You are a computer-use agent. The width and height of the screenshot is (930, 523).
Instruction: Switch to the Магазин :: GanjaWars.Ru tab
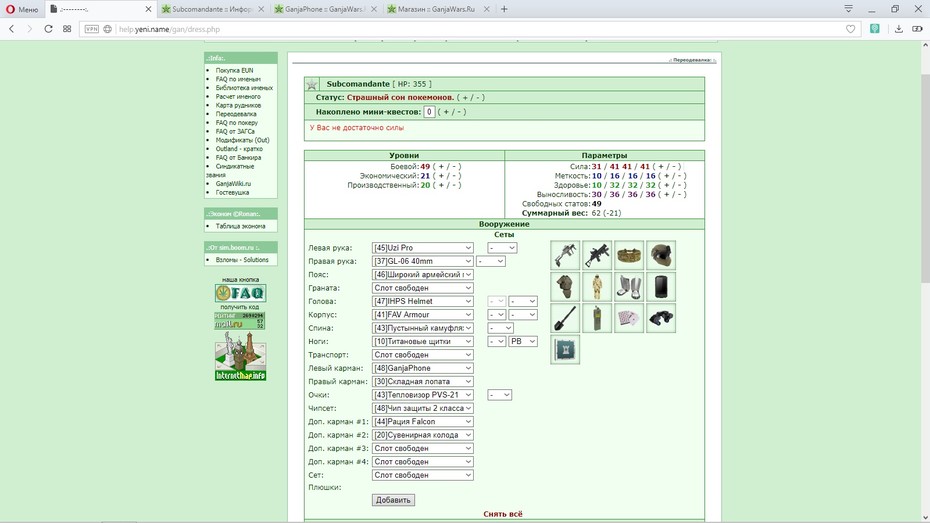[437, 9]
